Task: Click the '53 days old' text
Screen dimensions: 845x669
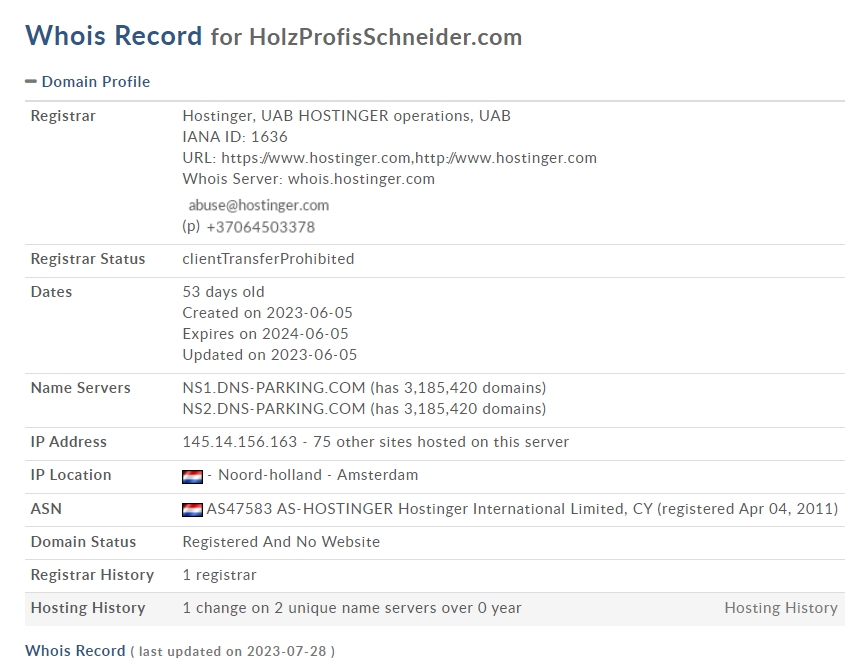Action: pyautogui.click(x=224, y=292)
